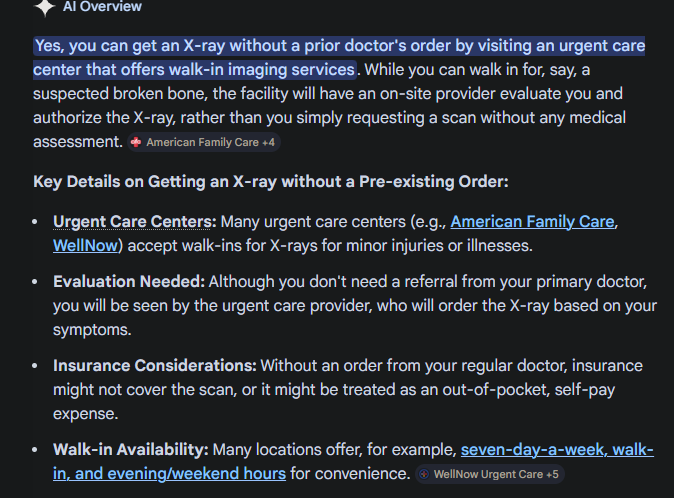The height and width of the screenshot is (498, 674).
Task: Click the AI Overview sparkle icon
Action: click(44, 6)
